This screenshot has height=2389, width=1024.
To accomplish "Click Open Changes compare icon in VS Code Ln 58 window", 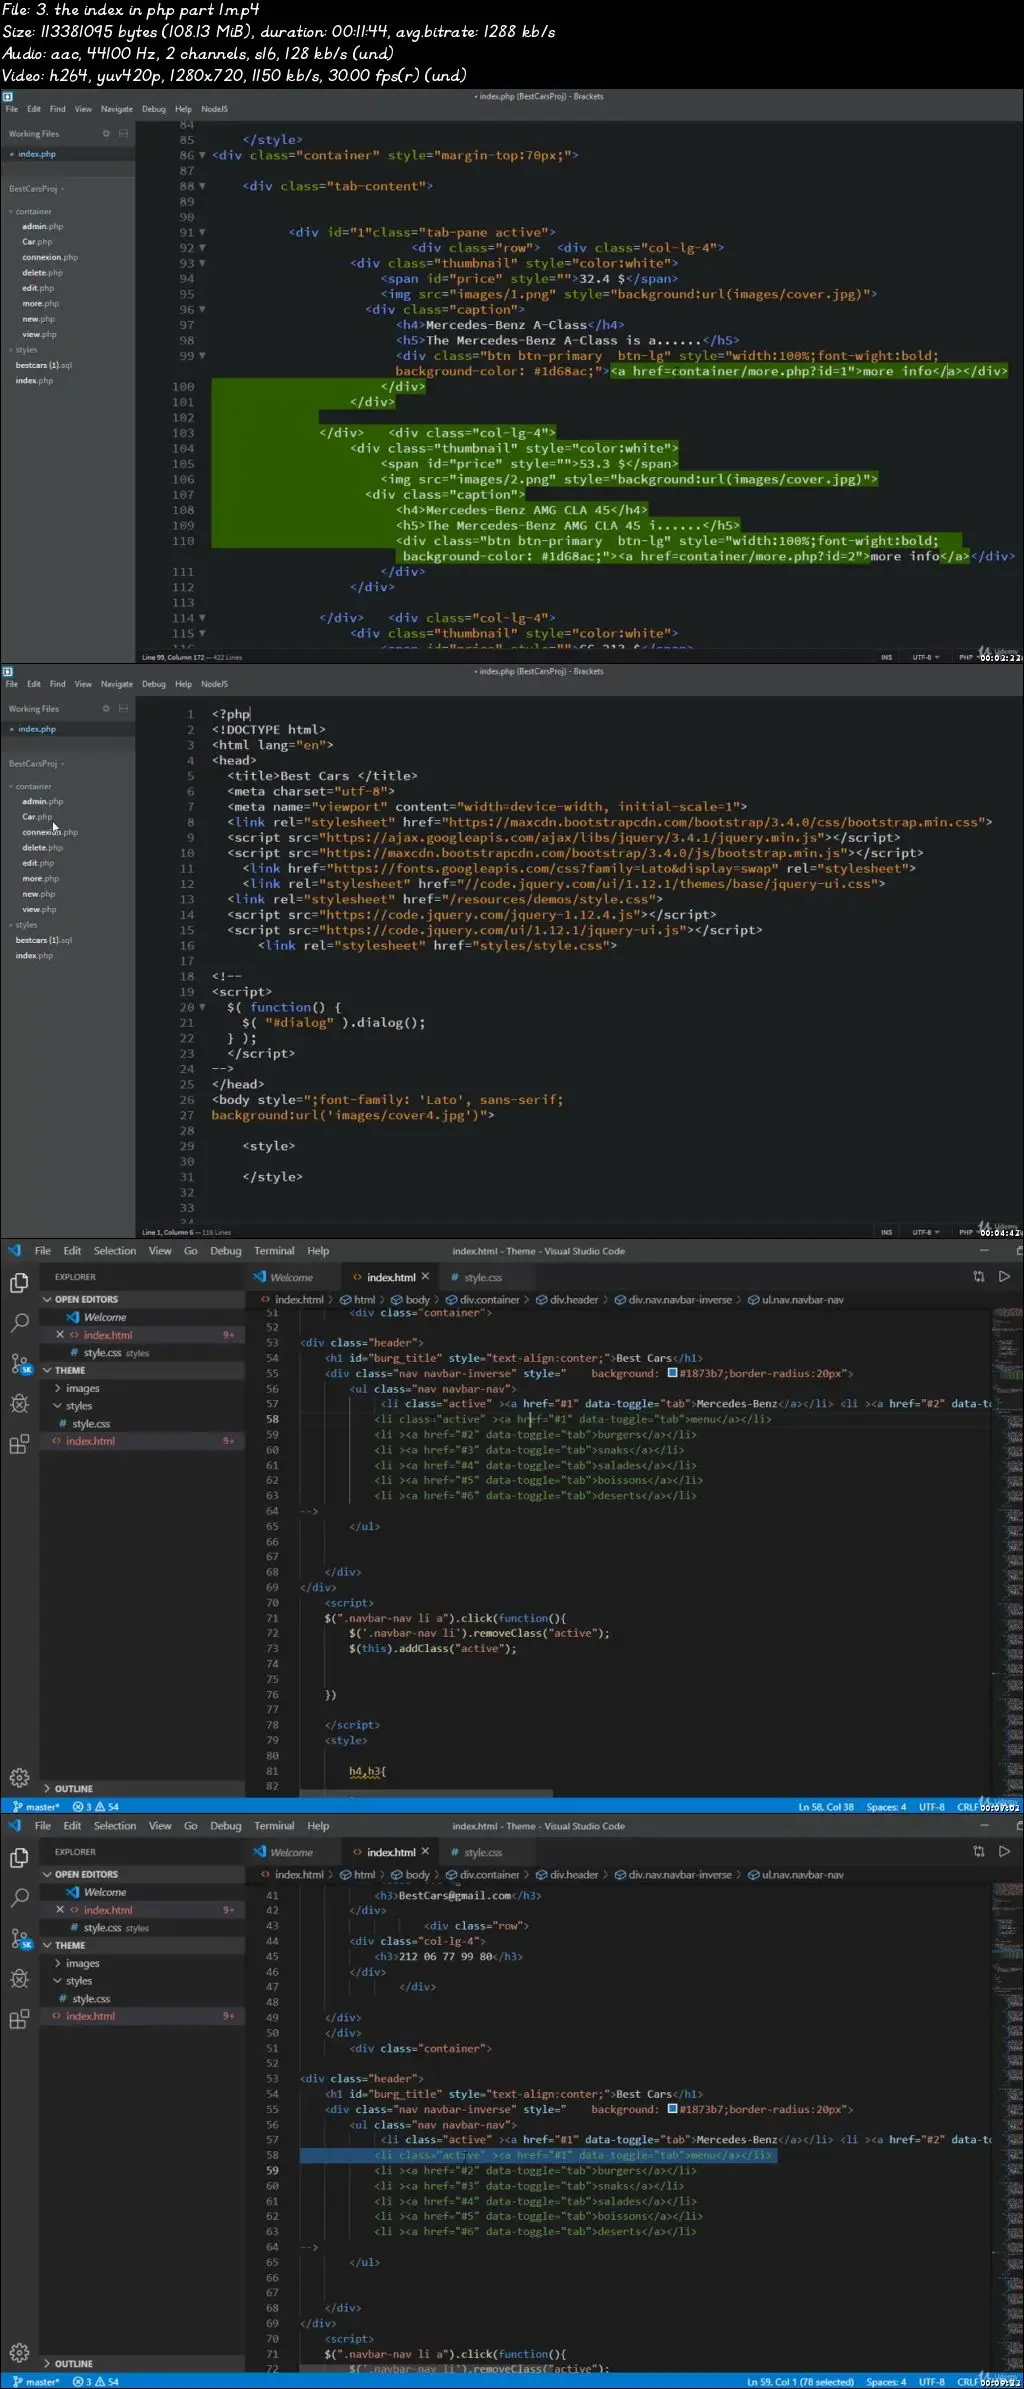I will click(979, 1276).
